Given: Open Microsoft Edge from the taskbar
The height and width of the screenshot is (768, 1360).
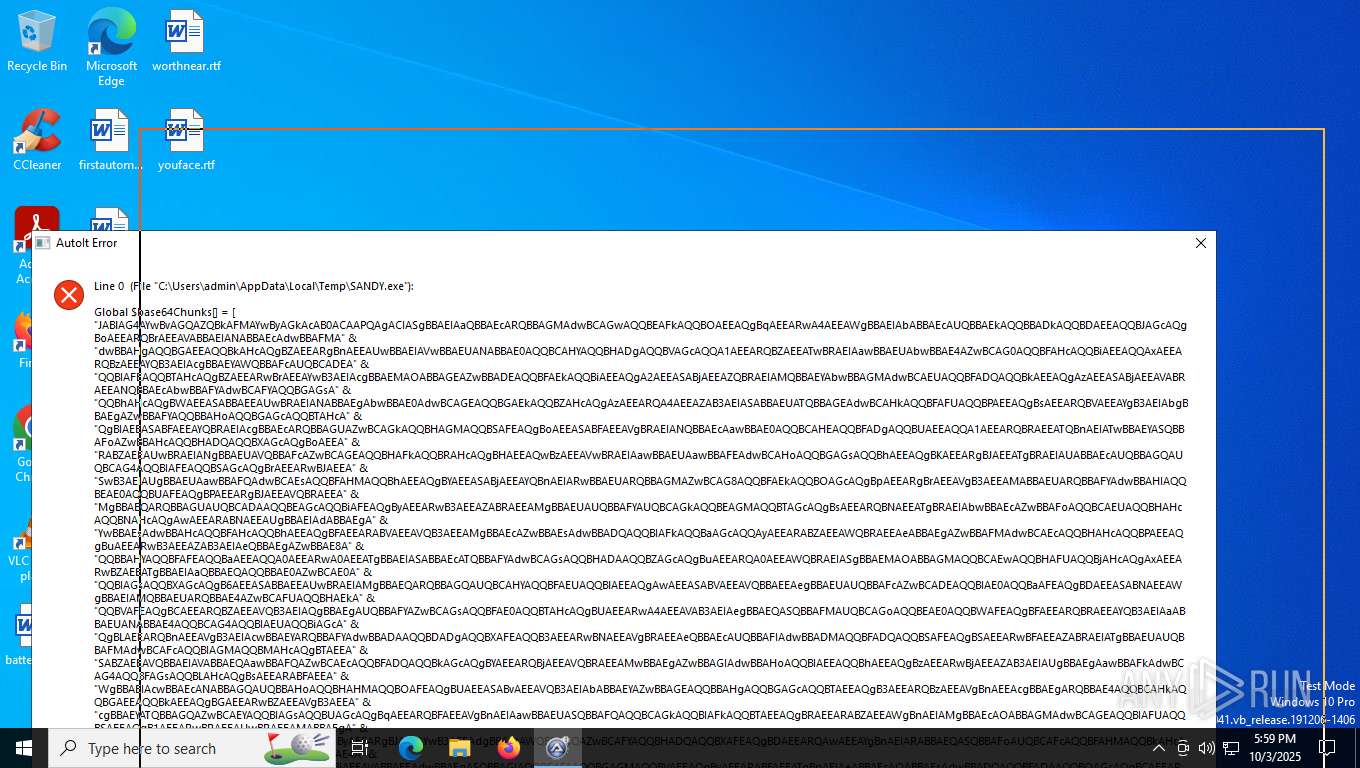Looking at the screenshot, I should pos(411,748).
